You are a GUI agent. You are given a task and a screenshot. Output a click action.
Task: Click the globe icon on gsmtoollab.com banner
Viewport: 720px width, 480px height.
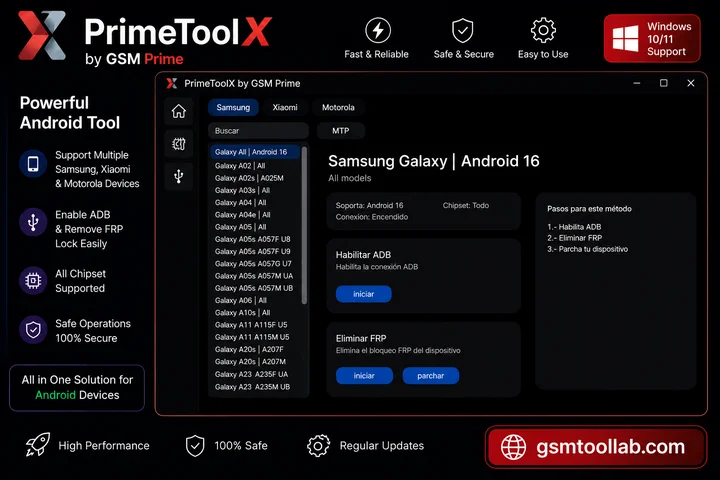coord(513,447)
